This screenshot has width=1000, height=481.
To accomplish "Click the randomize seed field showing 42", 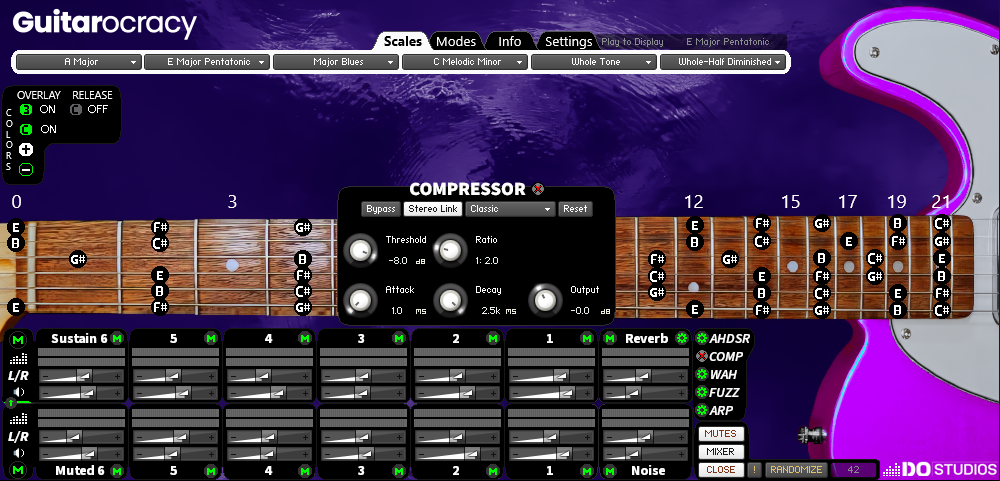I will click(854, 470).
